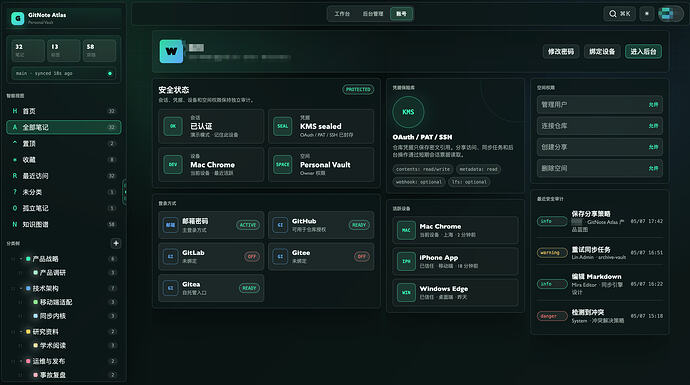Viewport: 690px width, 385px height.
Task: Click the green sync status dot
Action: [x=110, y=73]
